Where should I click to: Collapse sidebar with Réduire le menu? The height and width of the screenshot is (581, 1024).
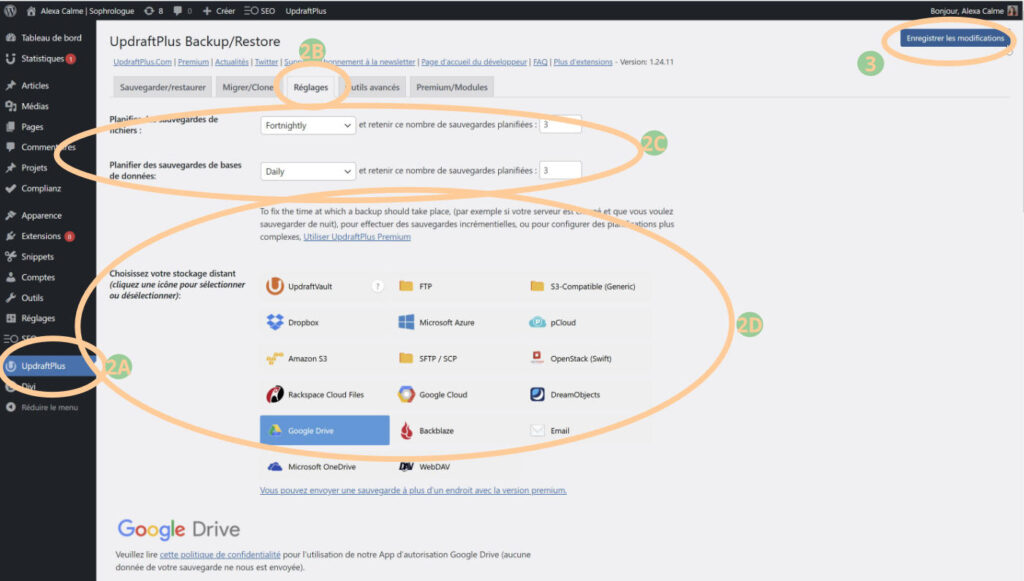(42, 407)
